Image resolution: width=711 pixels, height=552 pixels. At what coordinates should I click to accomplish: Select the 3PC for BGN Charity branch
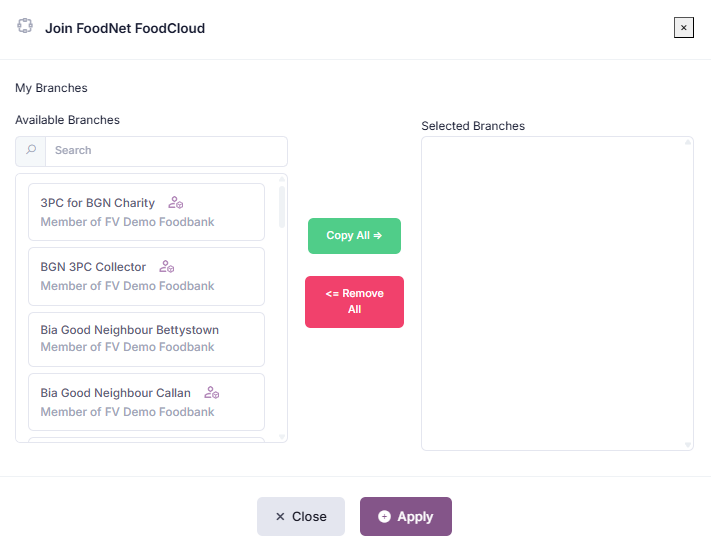[146, 212]
